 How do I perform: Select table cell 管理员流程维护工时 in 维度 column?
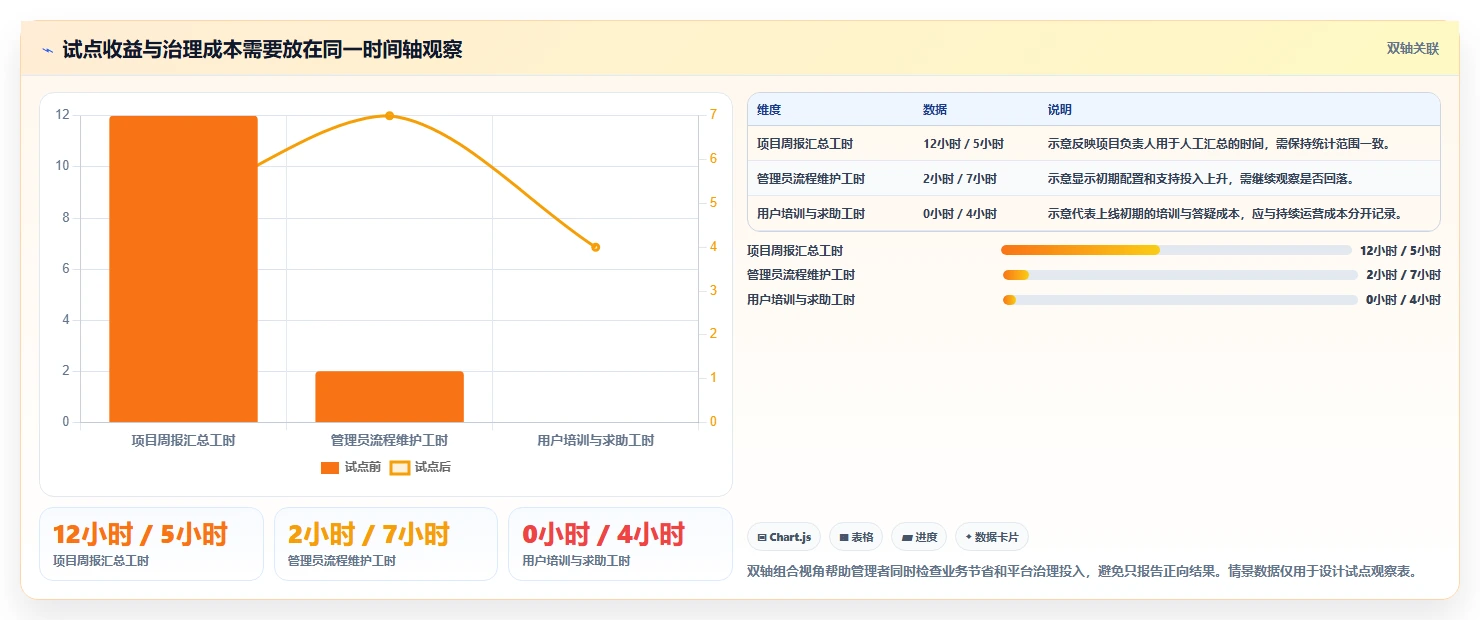pos(811,179)
